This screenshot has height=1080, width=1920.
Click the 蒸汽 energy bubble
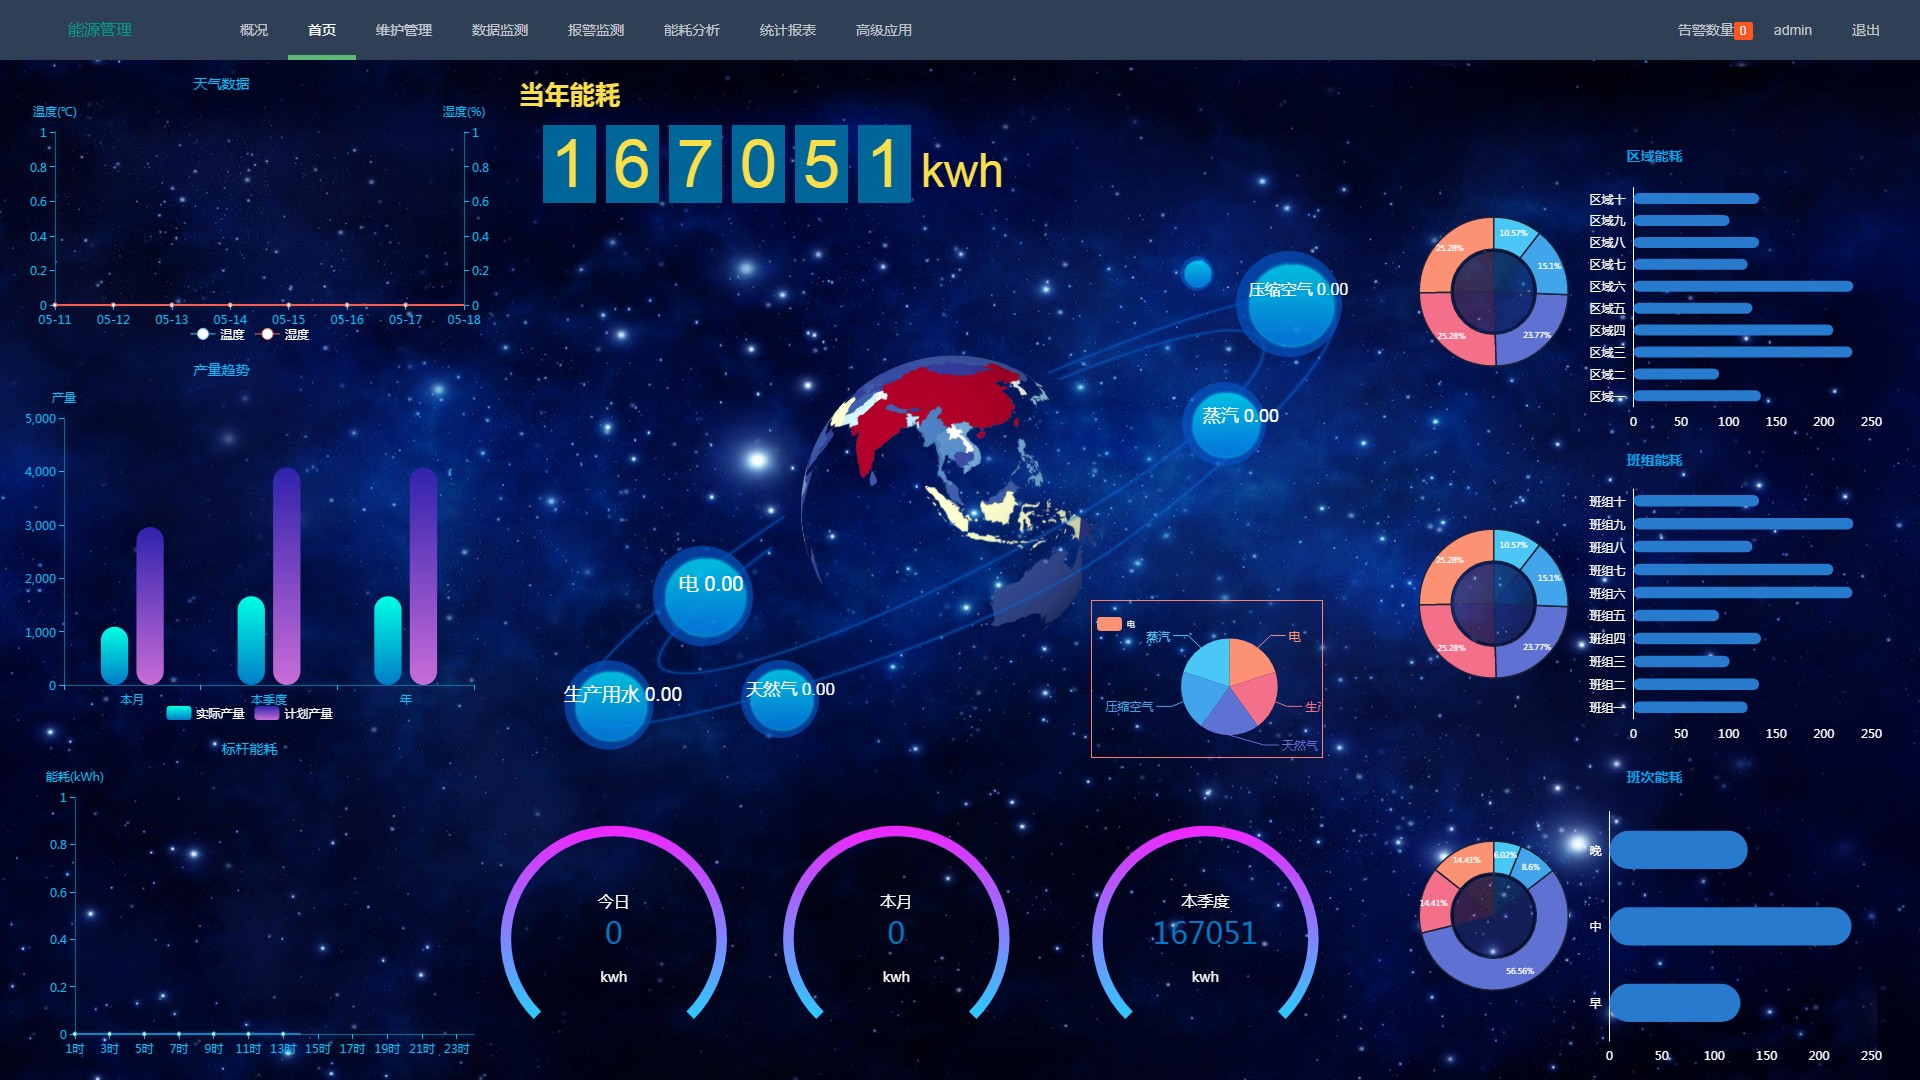click(1226, 424)
